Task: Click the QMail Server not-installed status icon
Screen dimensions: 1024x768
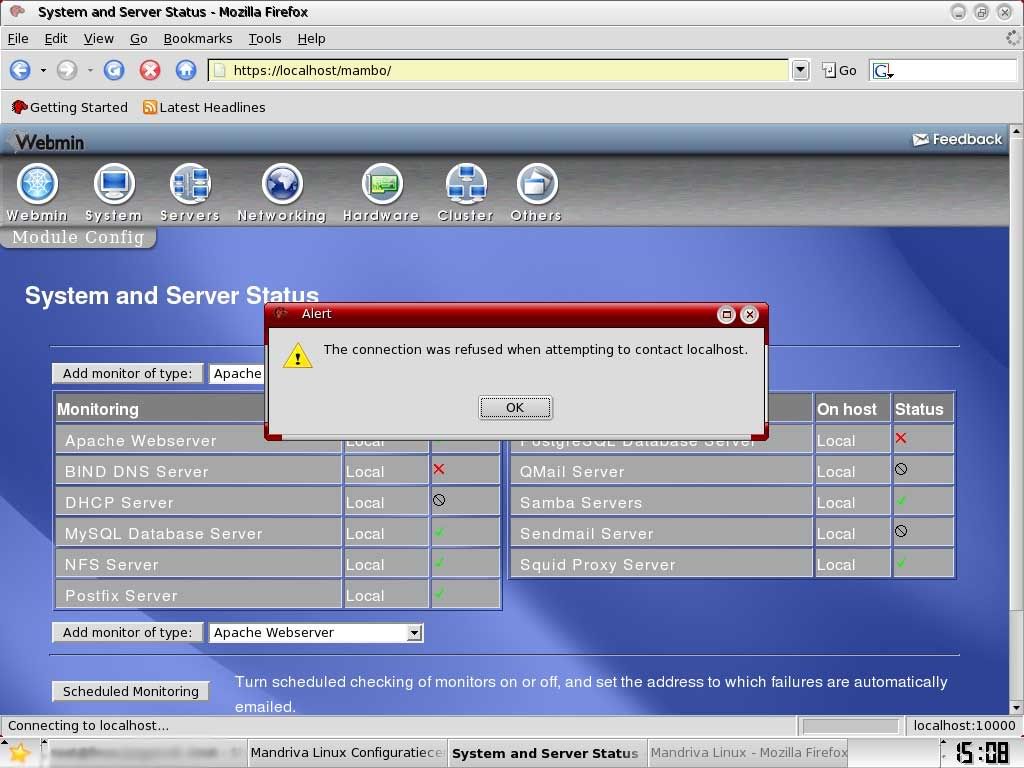Action: tap(901, 469)
